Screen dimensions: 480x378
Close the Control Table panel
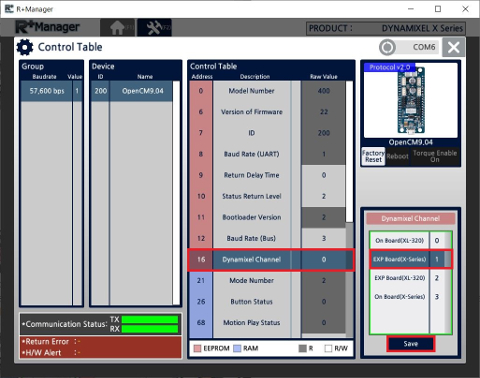click(453, 47)
